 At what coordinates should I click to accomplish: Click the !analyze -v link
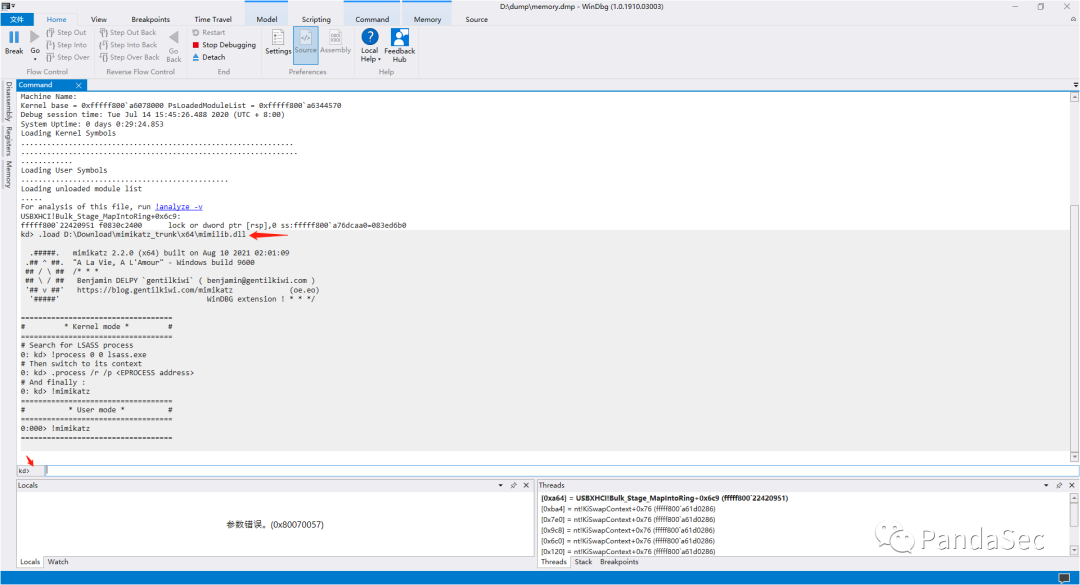point(179,207)
